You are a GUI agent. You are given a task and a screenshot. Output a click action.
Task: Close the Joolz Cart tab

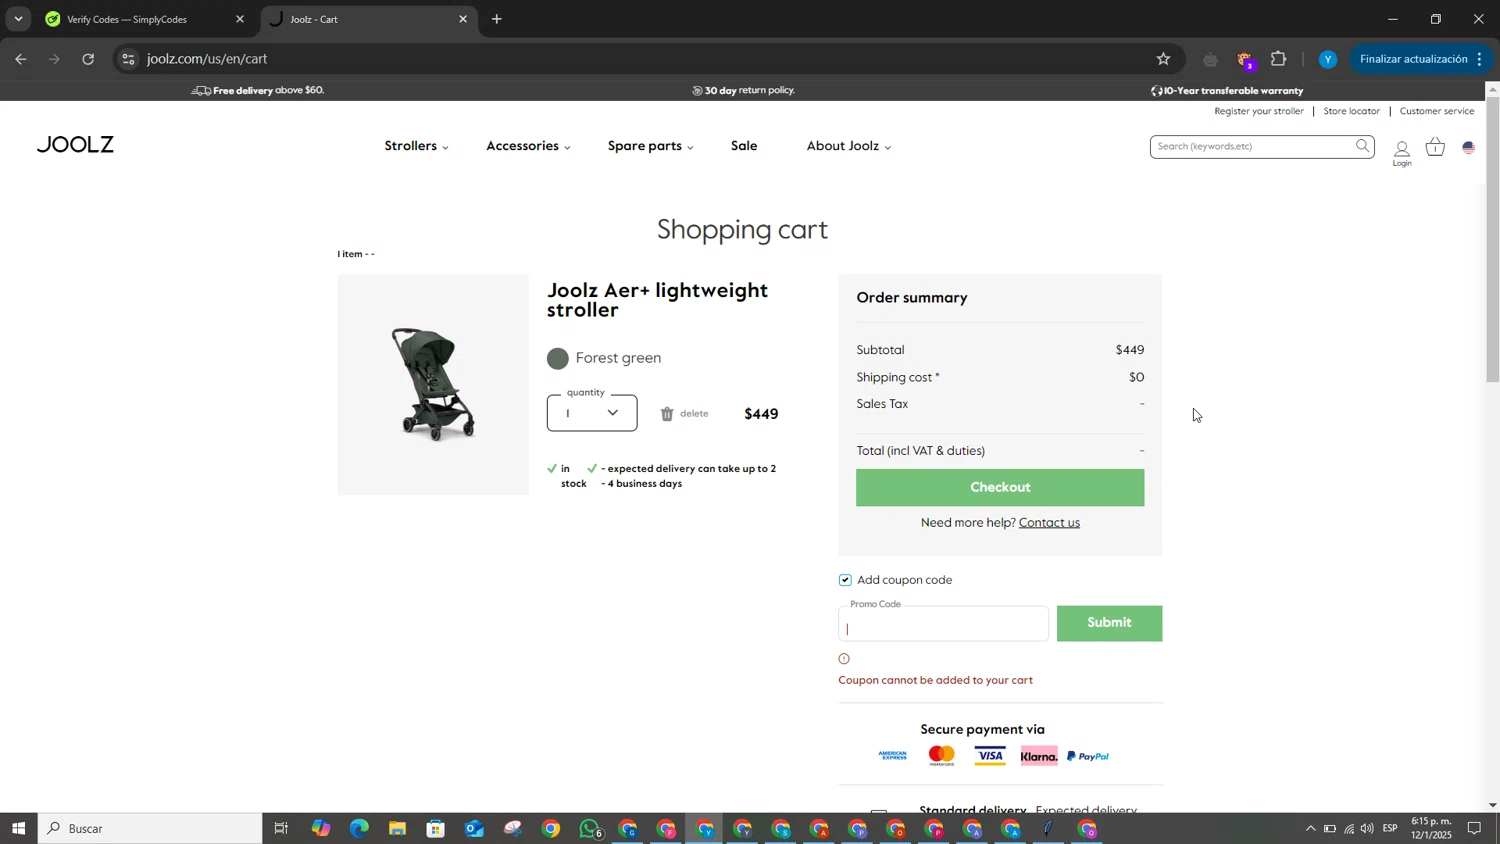click(463, 19)
